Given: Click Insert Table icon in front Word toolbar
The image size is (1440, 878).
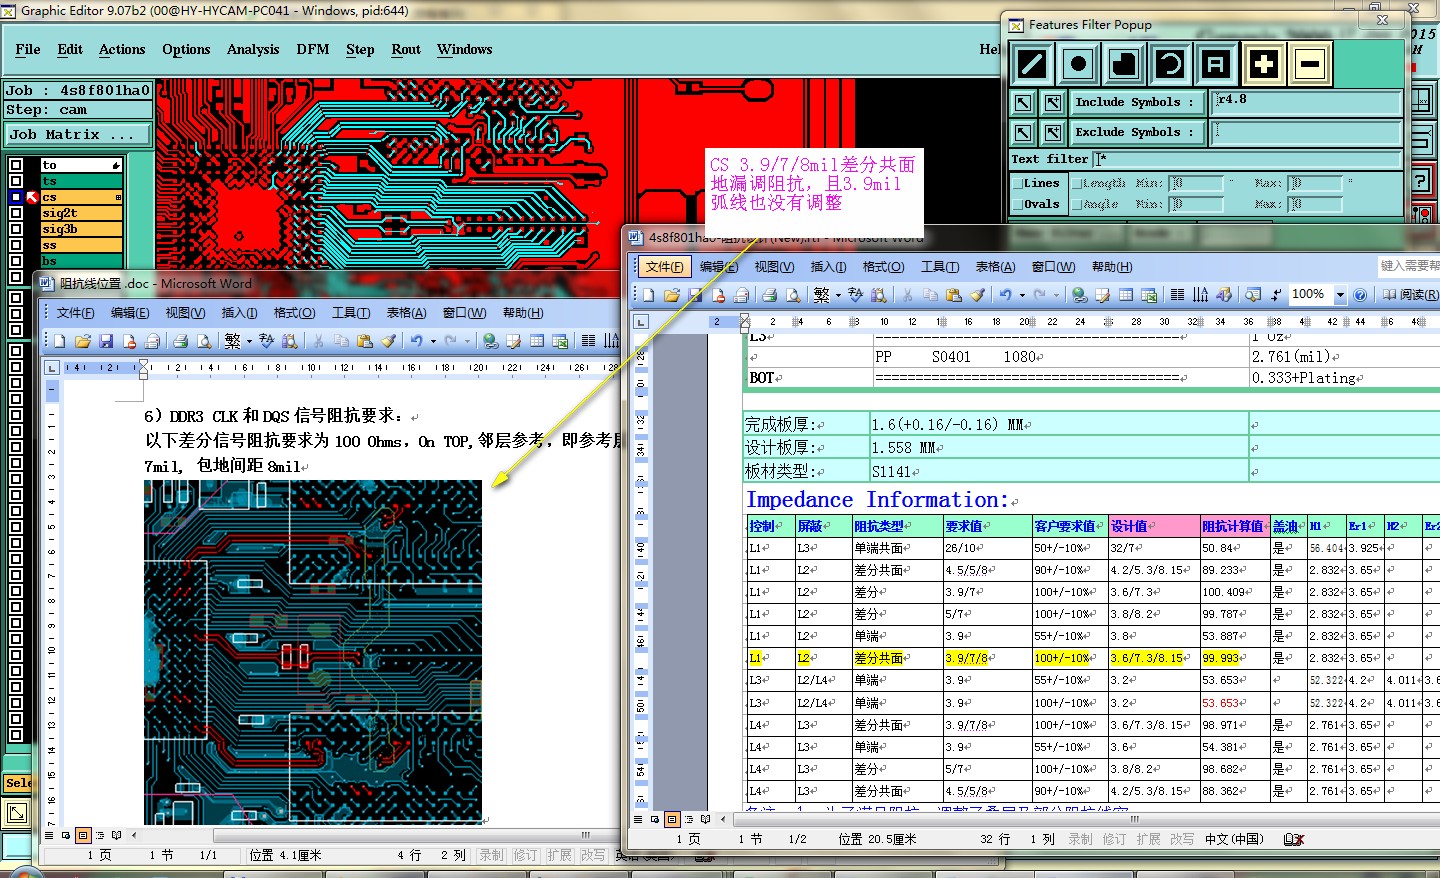Looking at the screenshot, I should click(x=1125, y=295).
